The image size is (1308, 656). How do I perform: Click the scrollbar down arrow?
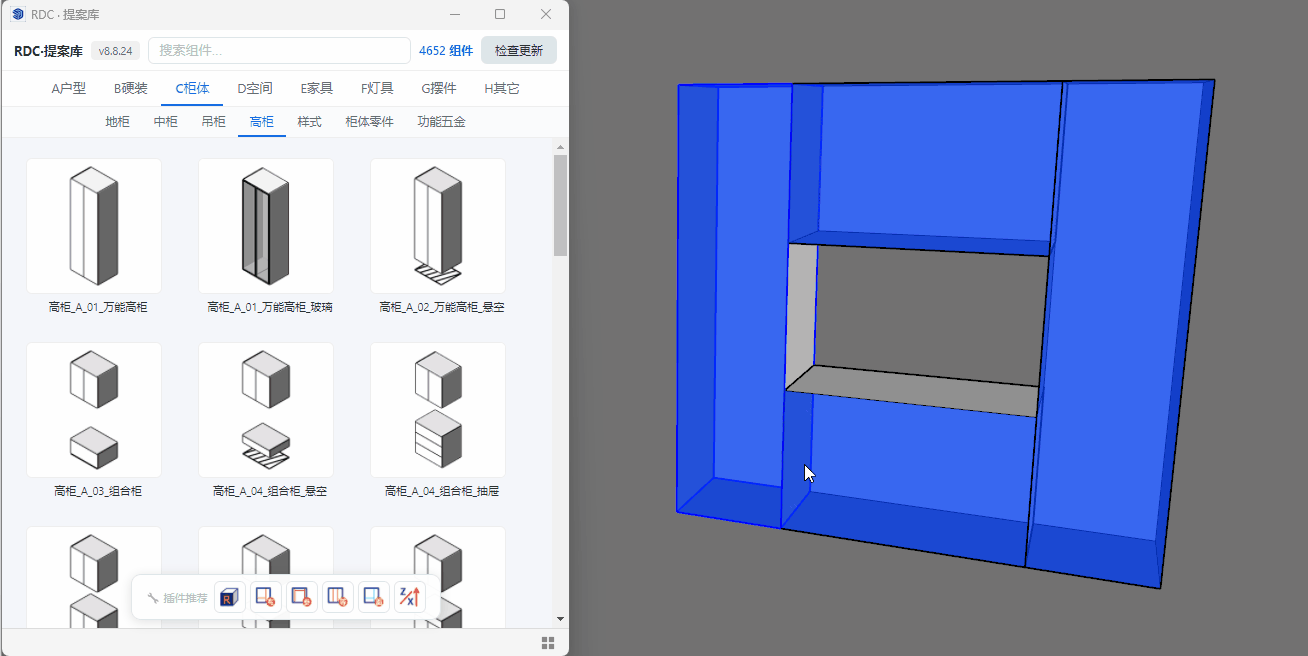[x=560, y=619]
